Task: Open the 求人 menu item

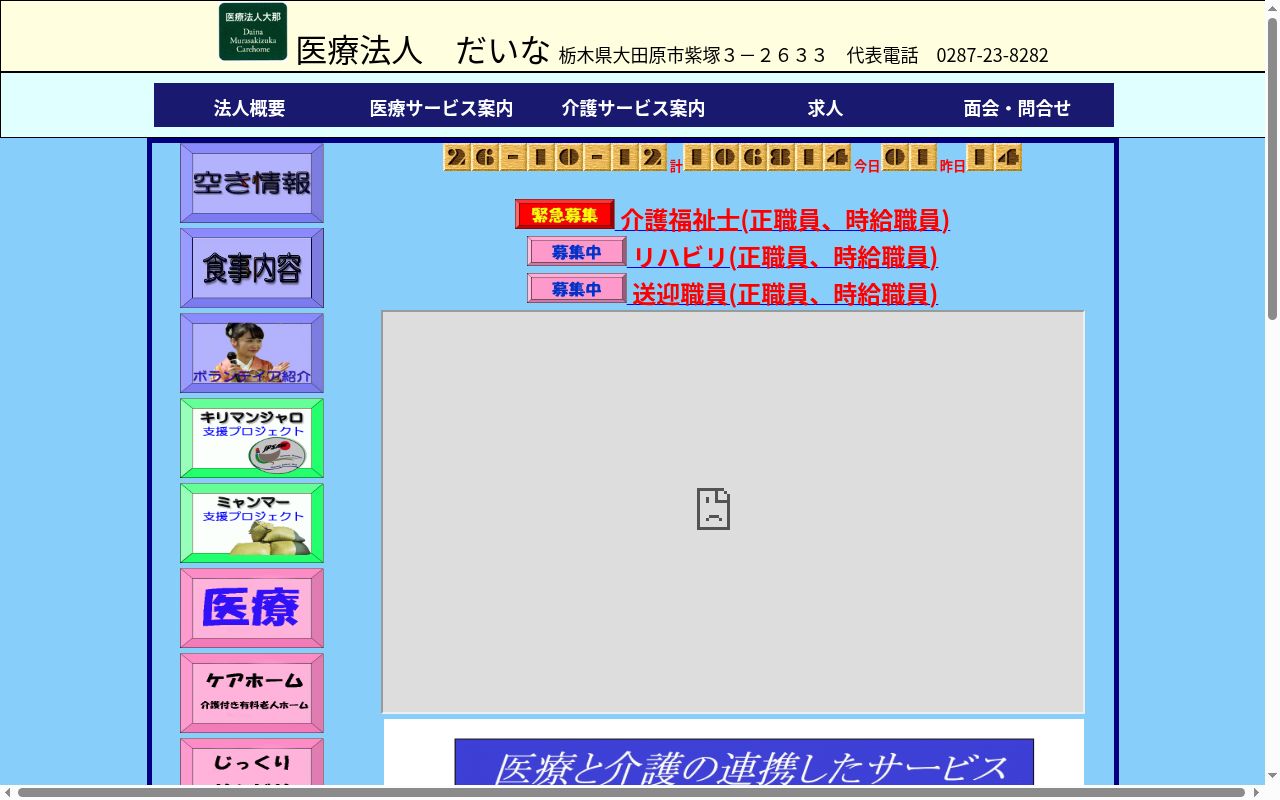Action: [825, 108]
